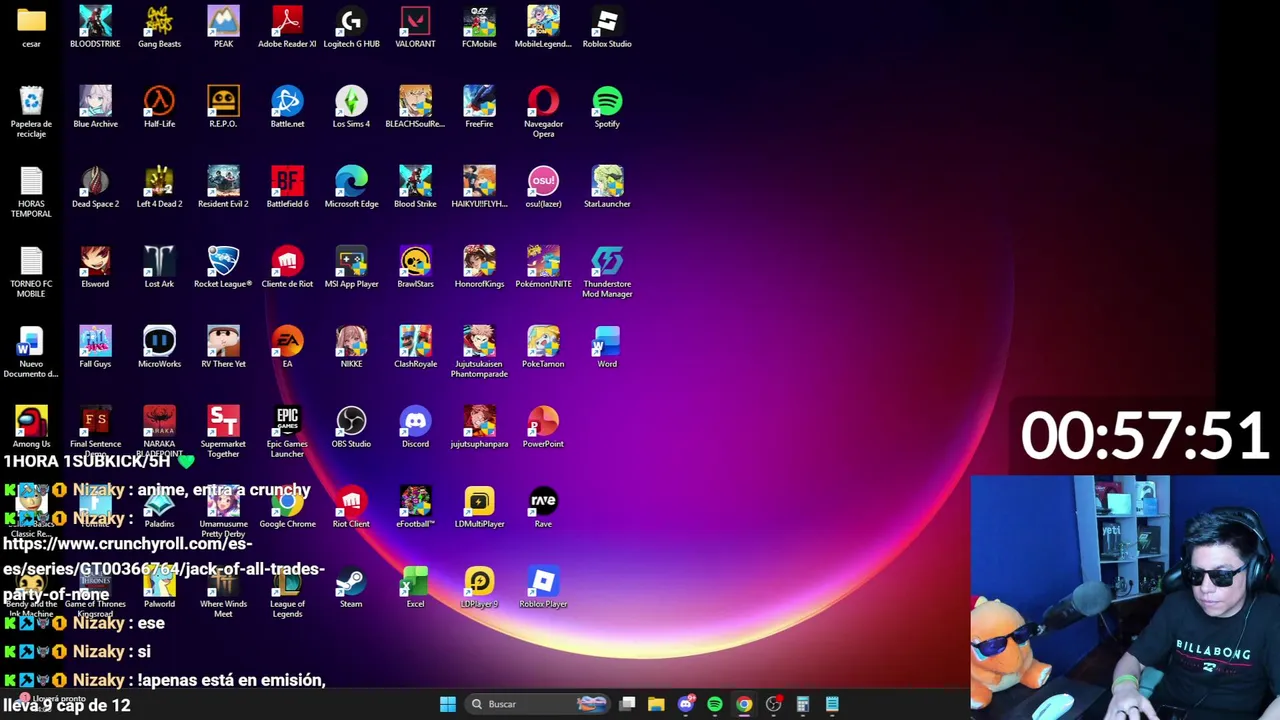Select the Blue Archive icon

click(x=95, y=107)
